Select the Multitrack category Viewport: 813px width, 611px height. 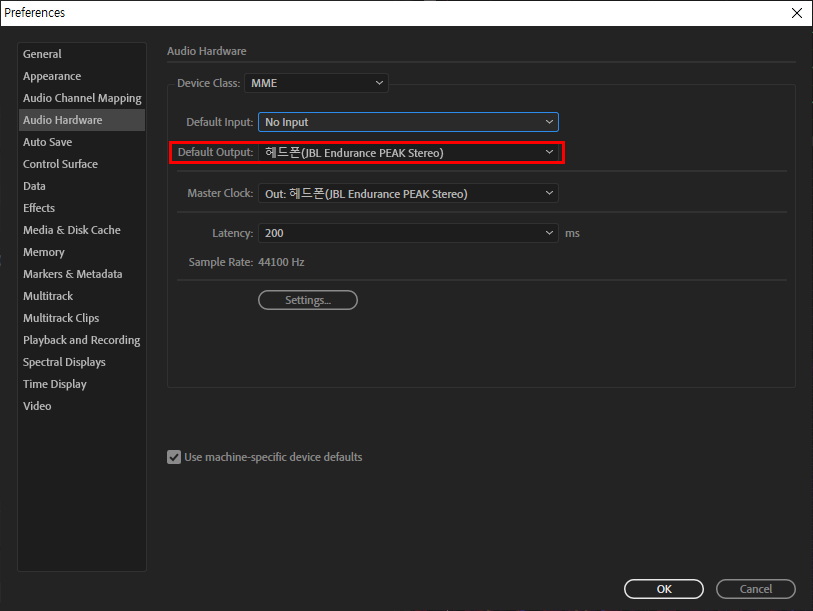[81, 296]
